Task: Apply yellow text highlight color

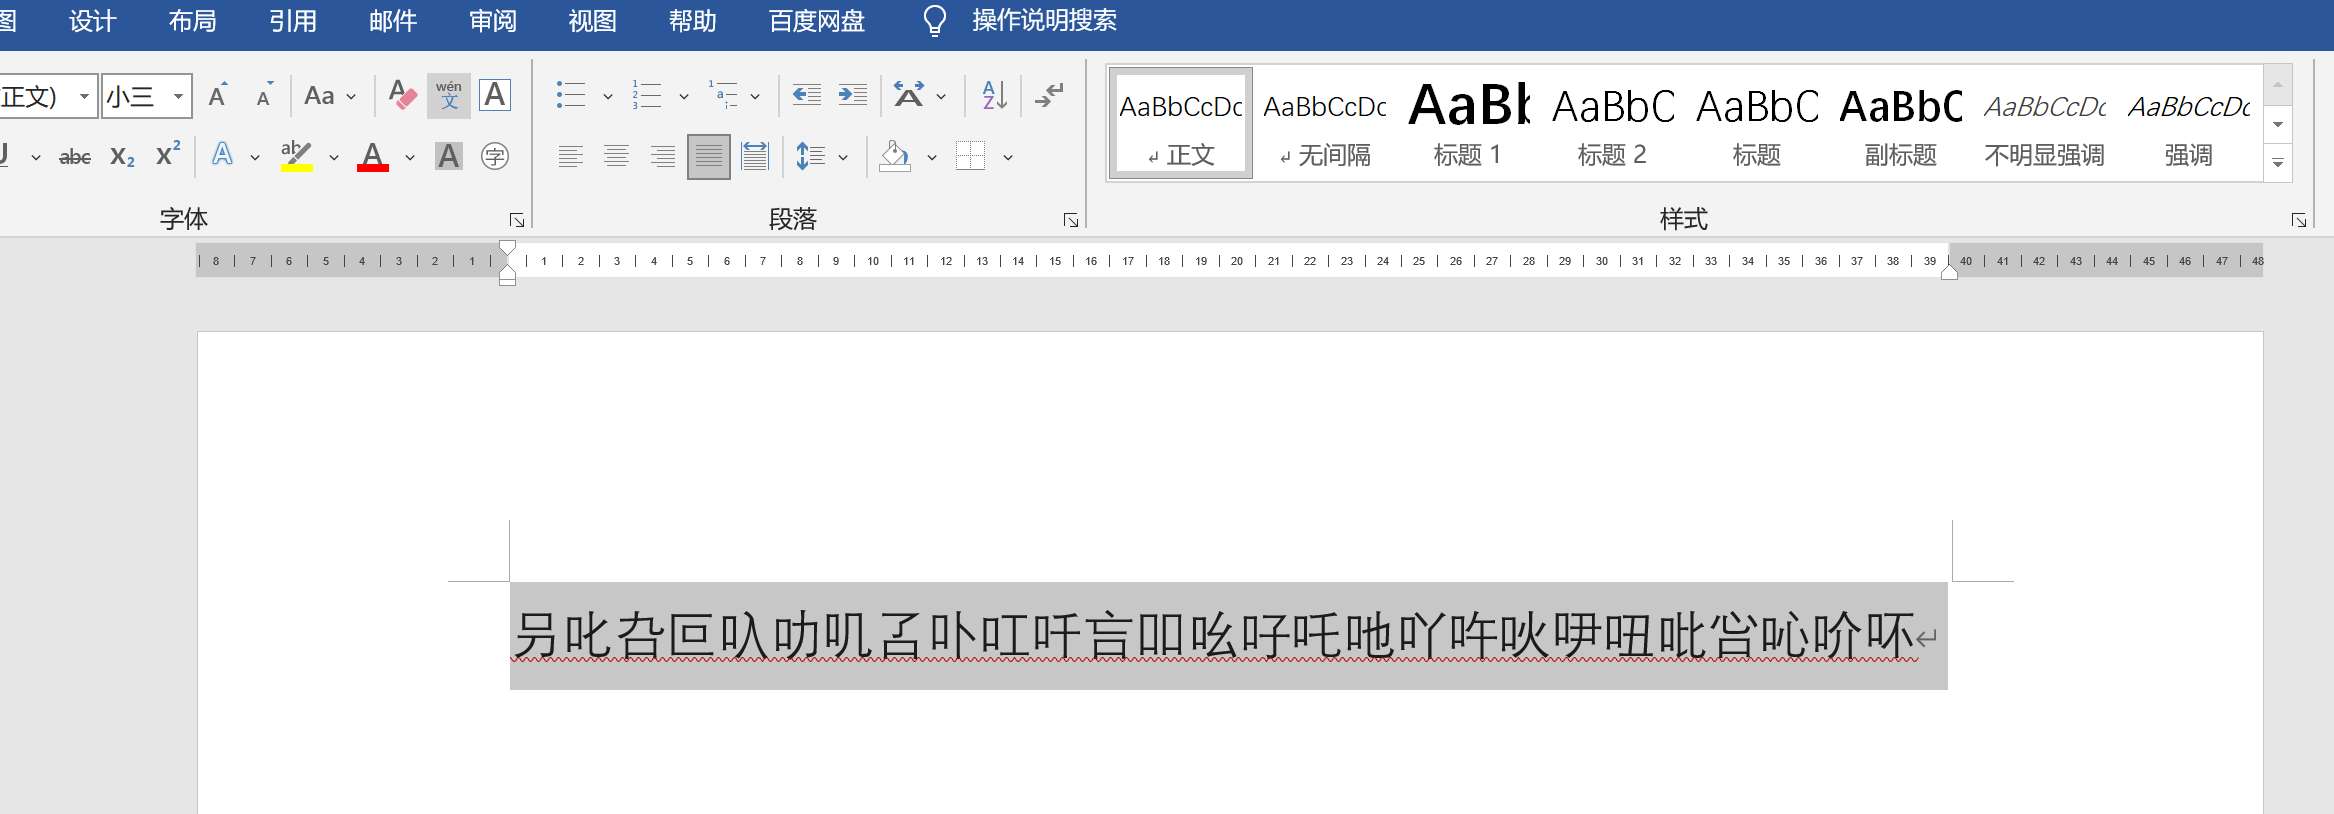Action: tap(297, 156)
